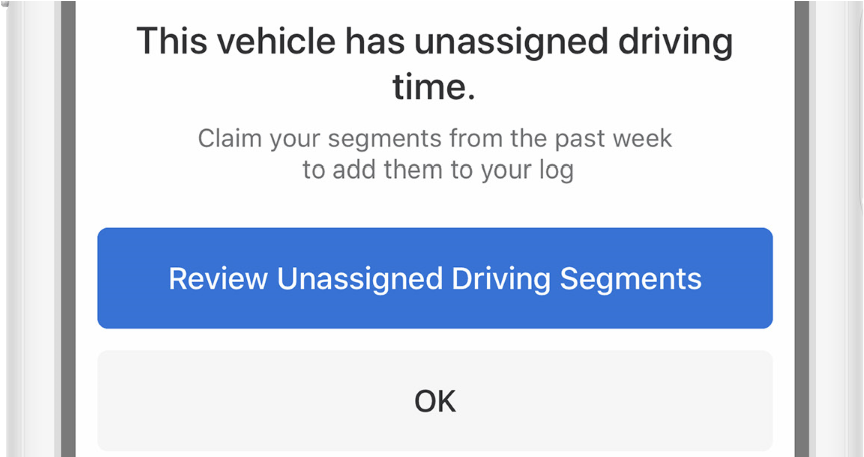This screenshot has width=864, height=457.
Task: Click "past week" in the subtitle text
Action: point(622,137)
